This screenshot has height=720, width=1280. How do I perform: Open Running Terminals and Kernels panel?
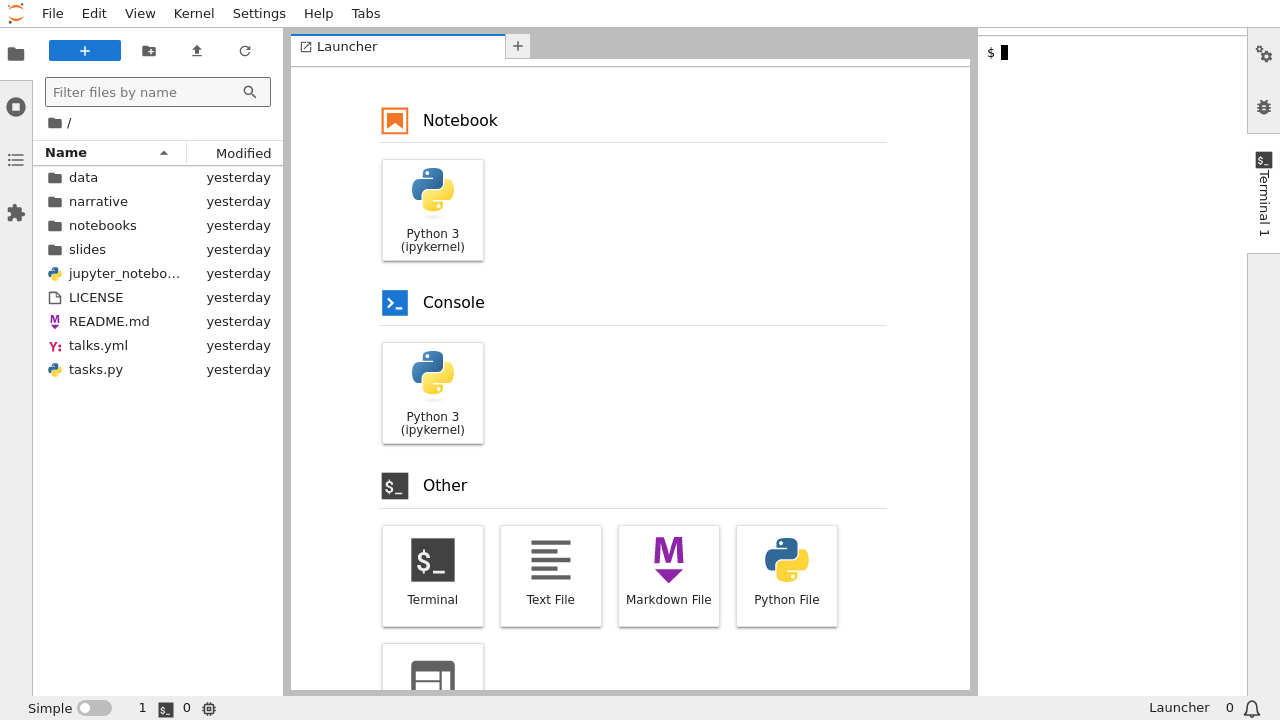click(16, 107)
